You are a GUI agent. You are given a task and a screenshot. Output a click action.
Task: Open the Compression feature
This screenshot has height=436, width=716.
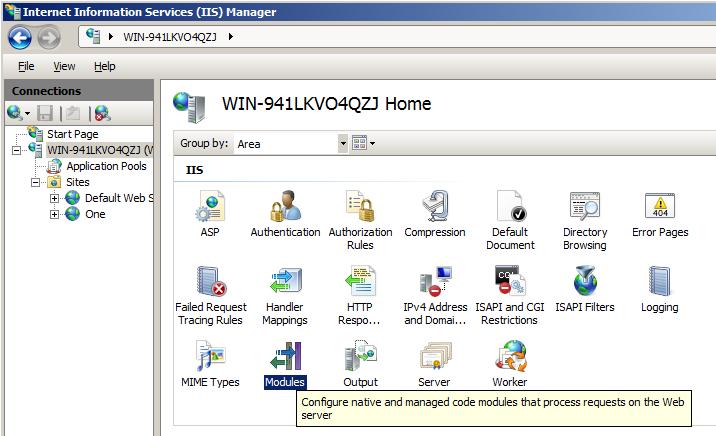click(x=435, y=214)
